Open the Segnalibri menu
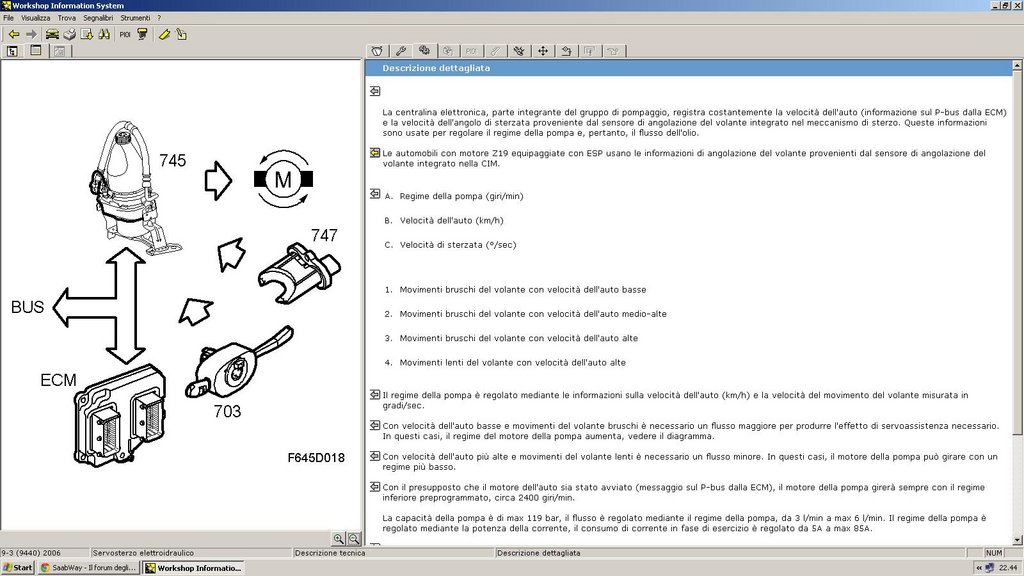The height and width of the screenshot is (576, 1024). click(x=98, y=18)
